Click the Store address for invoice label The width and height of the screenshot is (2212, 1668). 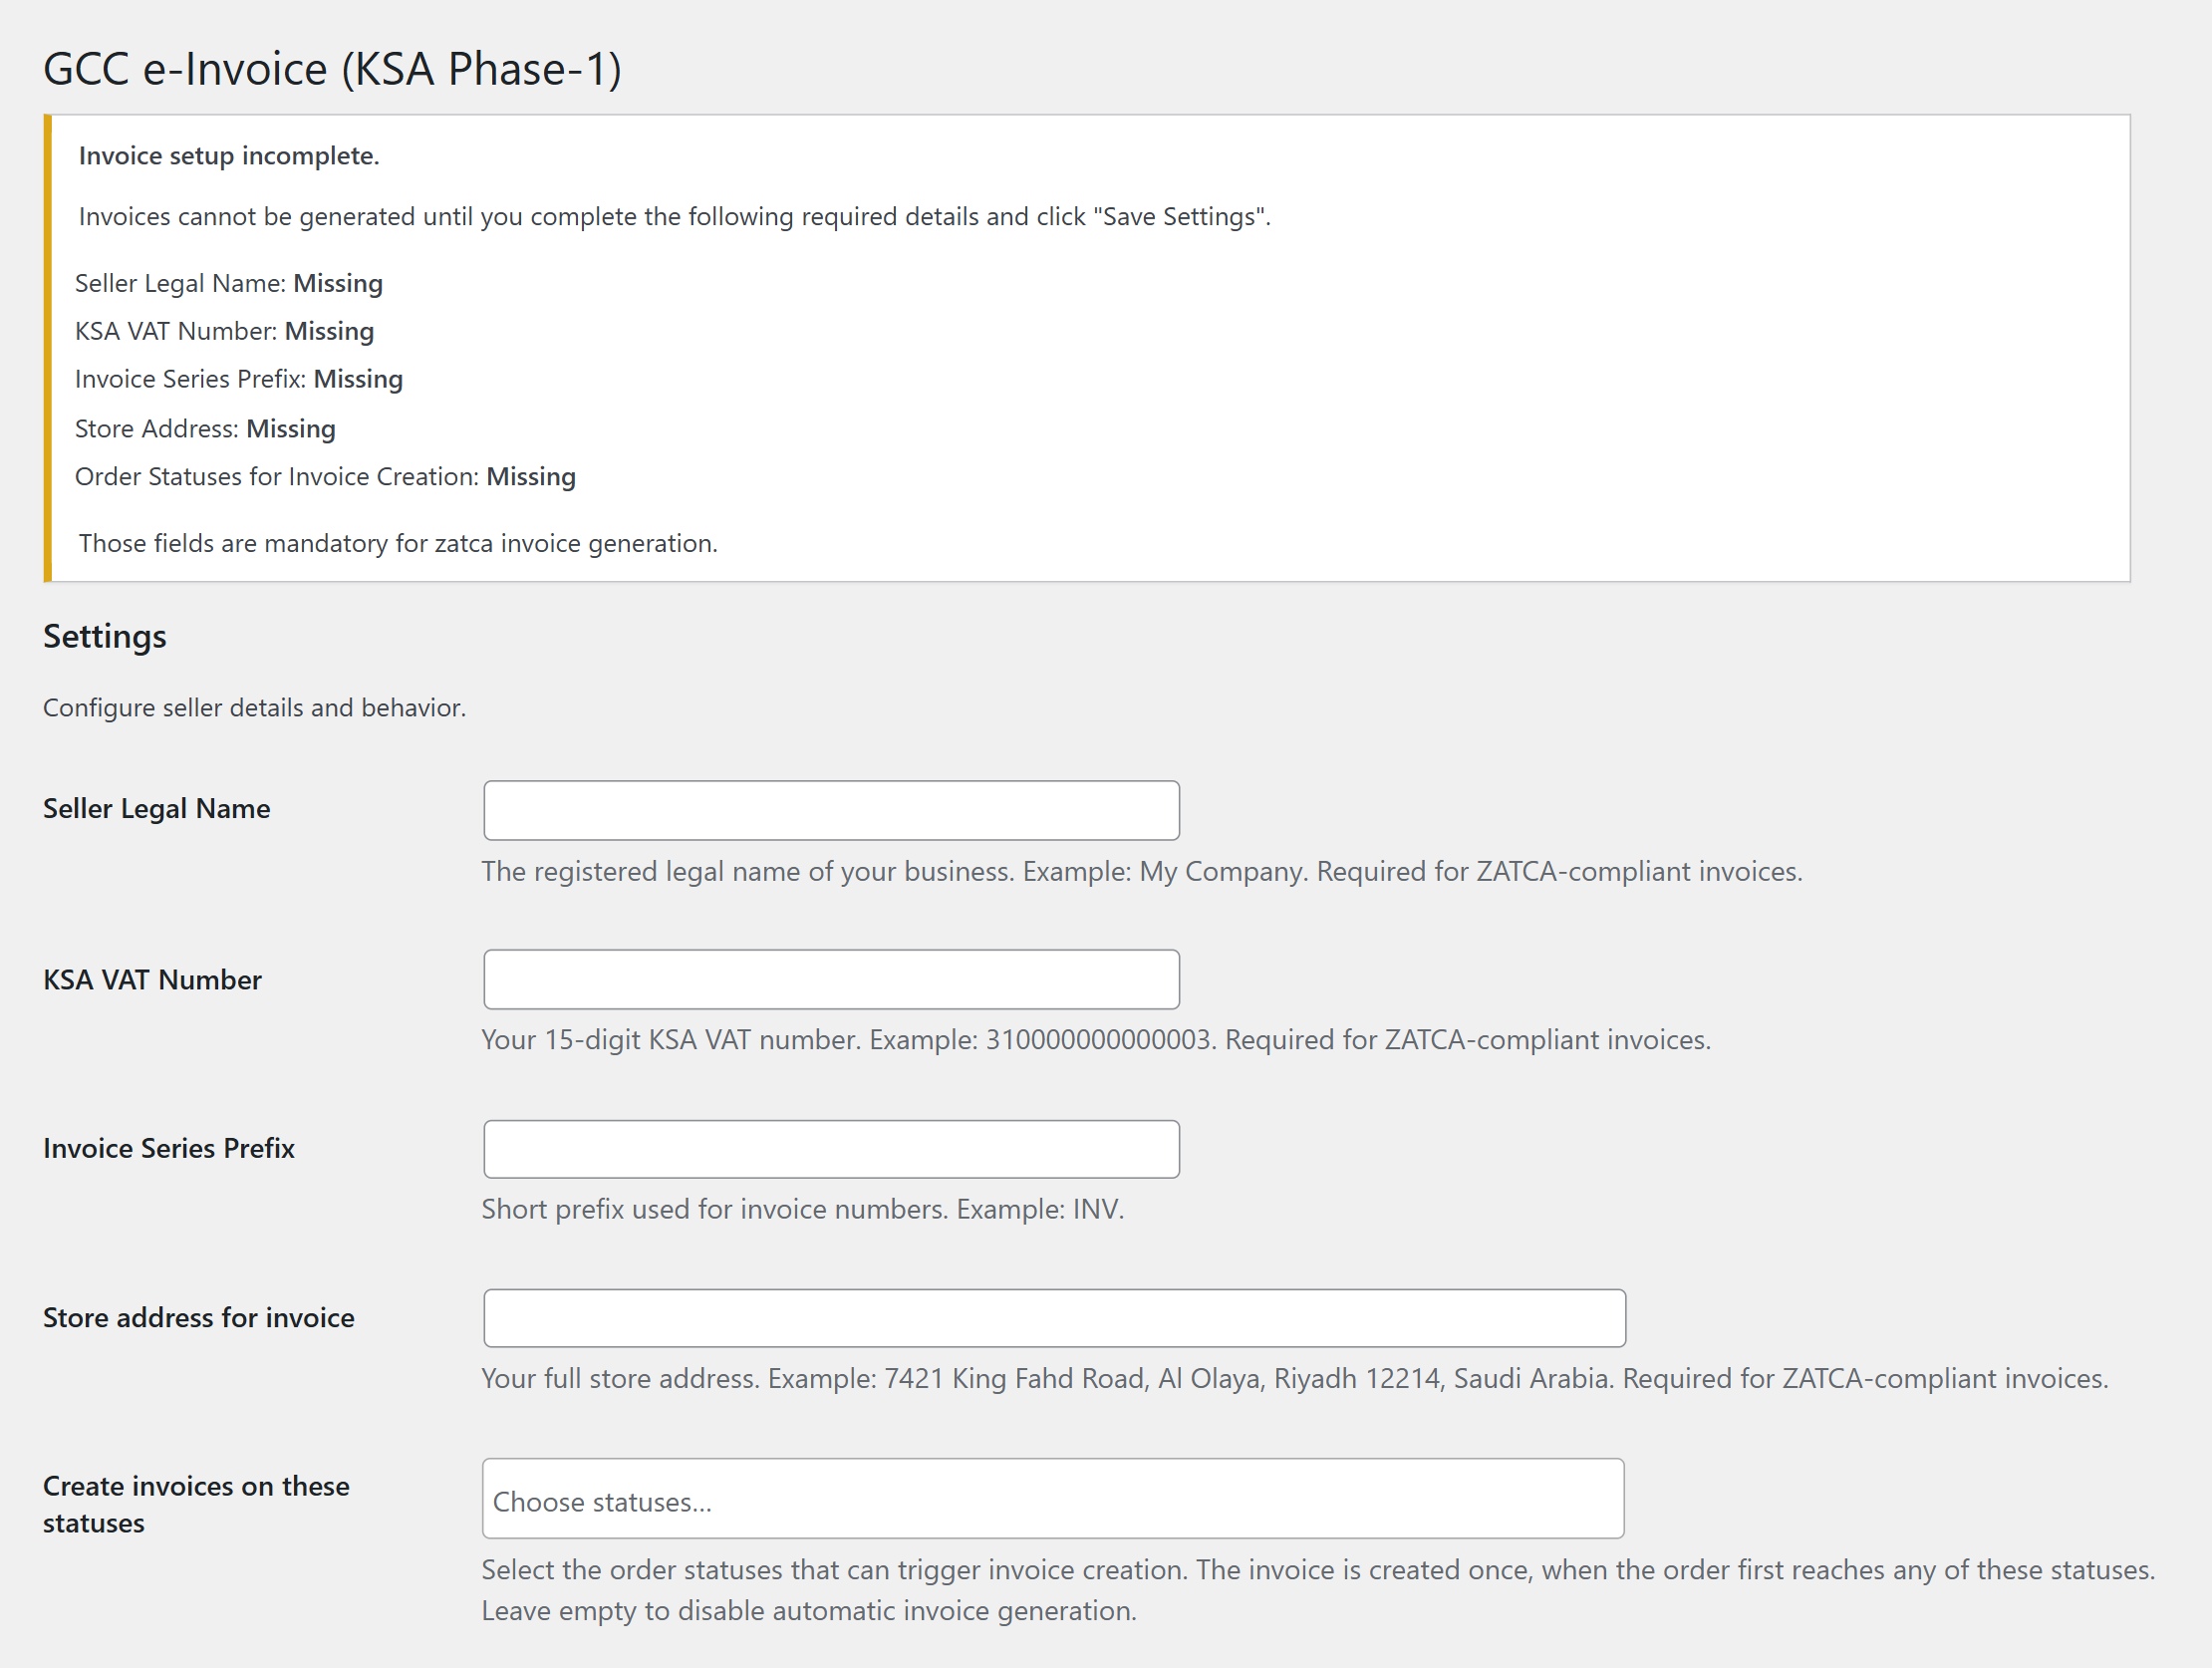(198, 1317)
